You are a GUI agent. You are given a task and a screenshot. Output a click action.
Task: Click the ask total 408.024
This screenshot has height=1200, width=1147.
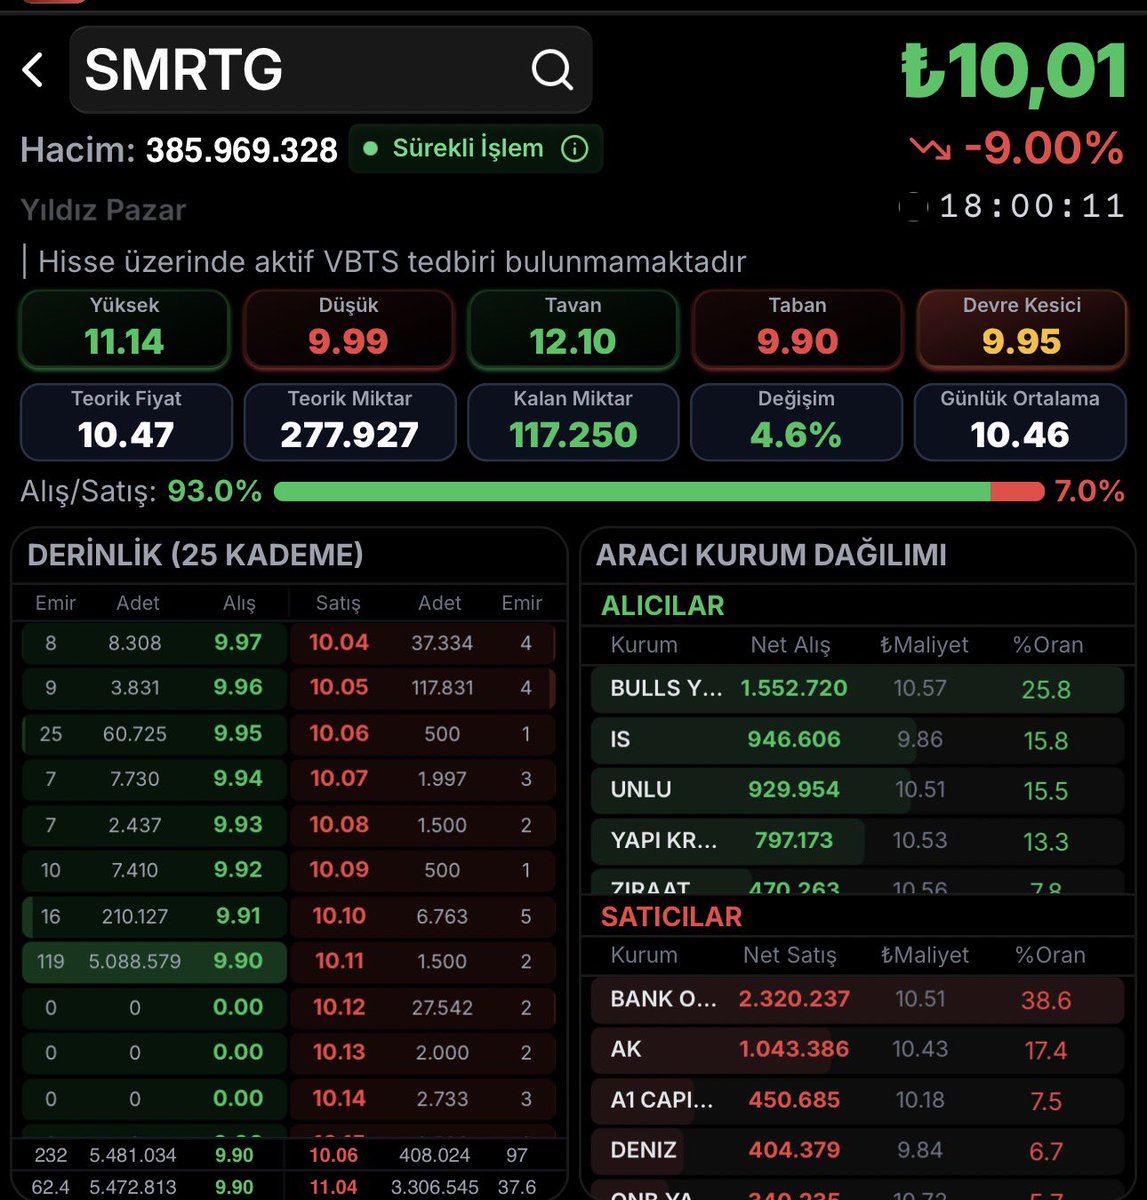(434, 1156)
